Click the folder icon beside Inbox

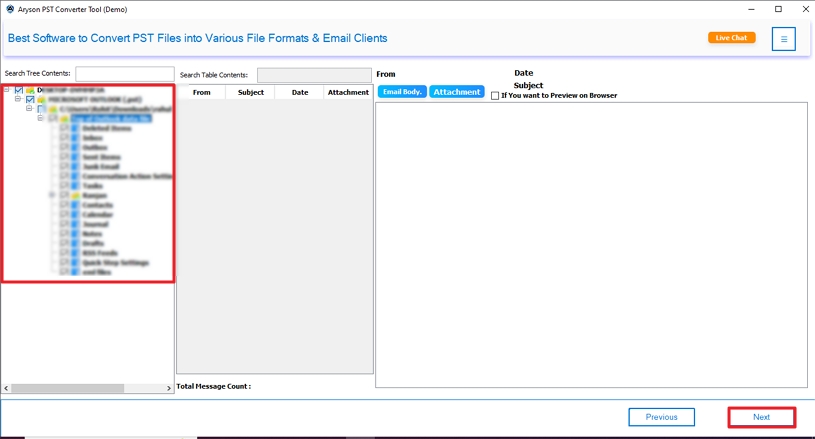pyautogui.click(x=75, y=138)
